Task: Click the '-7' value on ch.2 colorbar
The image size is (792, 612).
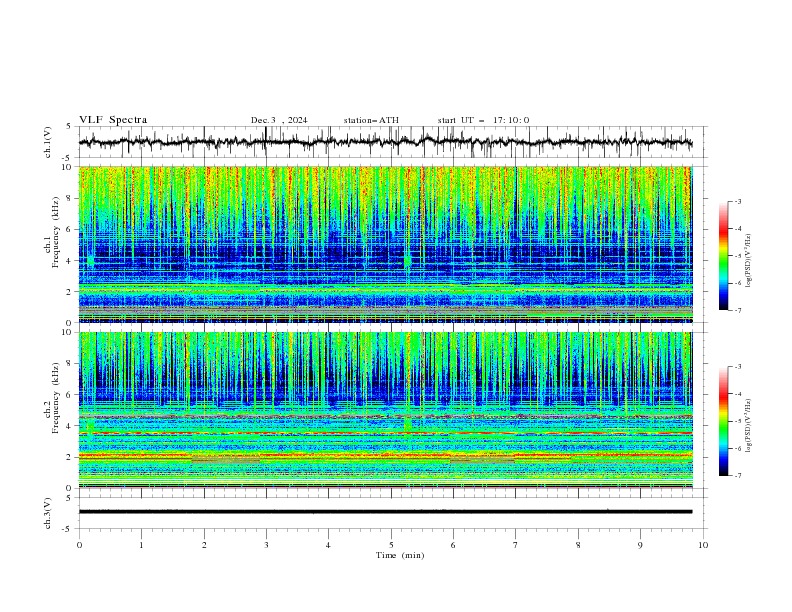Action: click(737, 475)
